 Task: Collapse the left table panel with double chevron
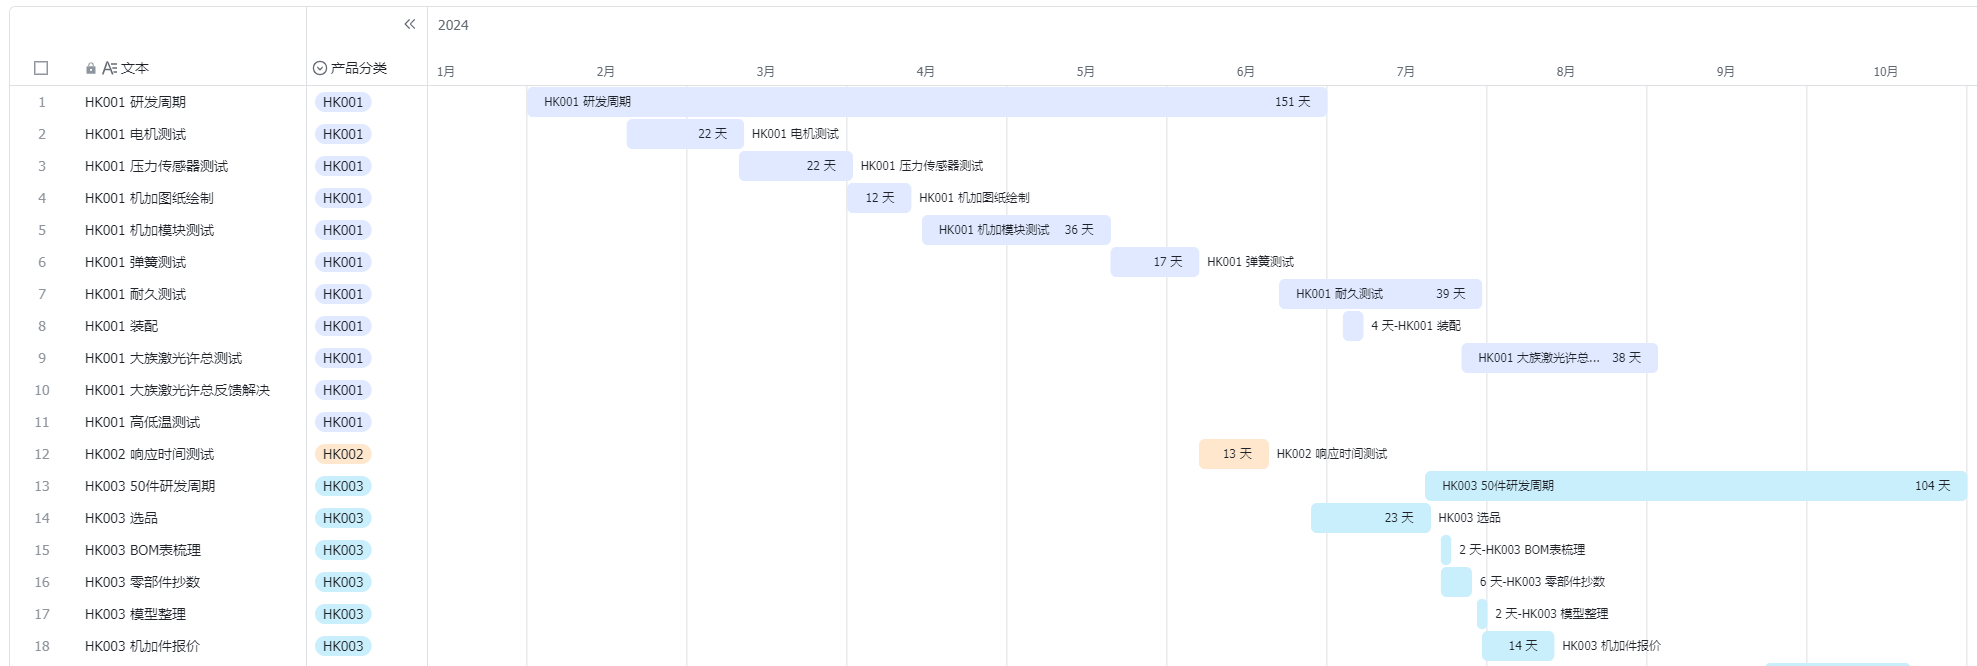(409, 24)
